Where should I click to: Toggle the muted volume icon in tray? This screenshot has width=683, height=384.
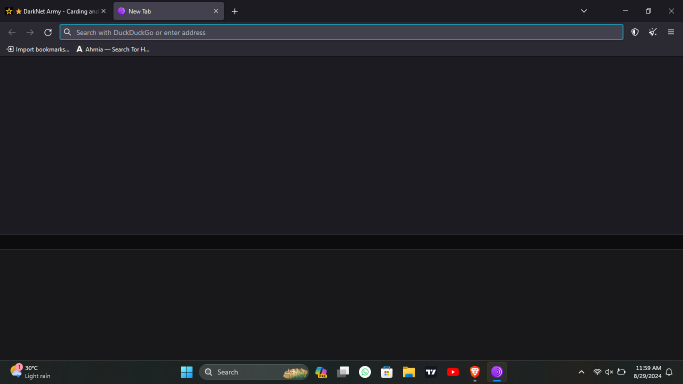609,372
